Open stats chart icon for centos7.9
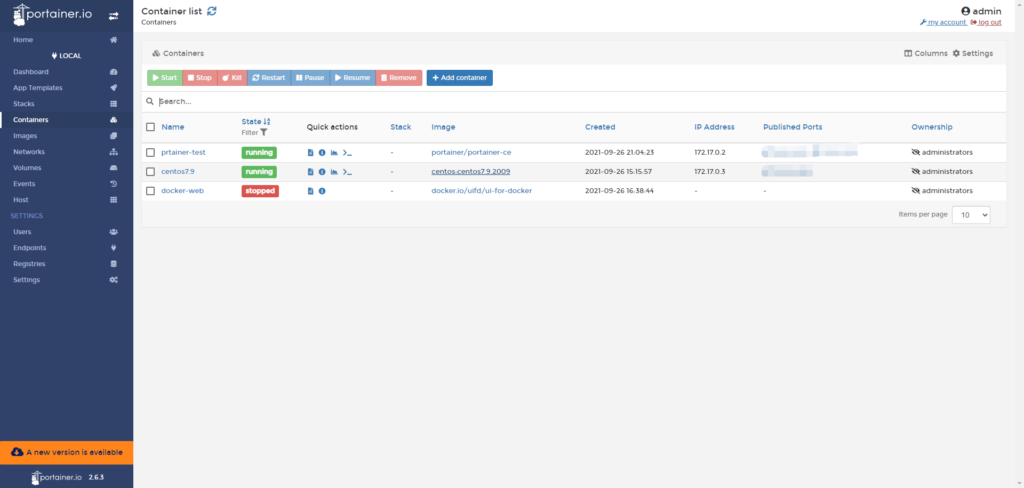The height and width of the screenshot is (488, 1024). (x=334, y=172)
